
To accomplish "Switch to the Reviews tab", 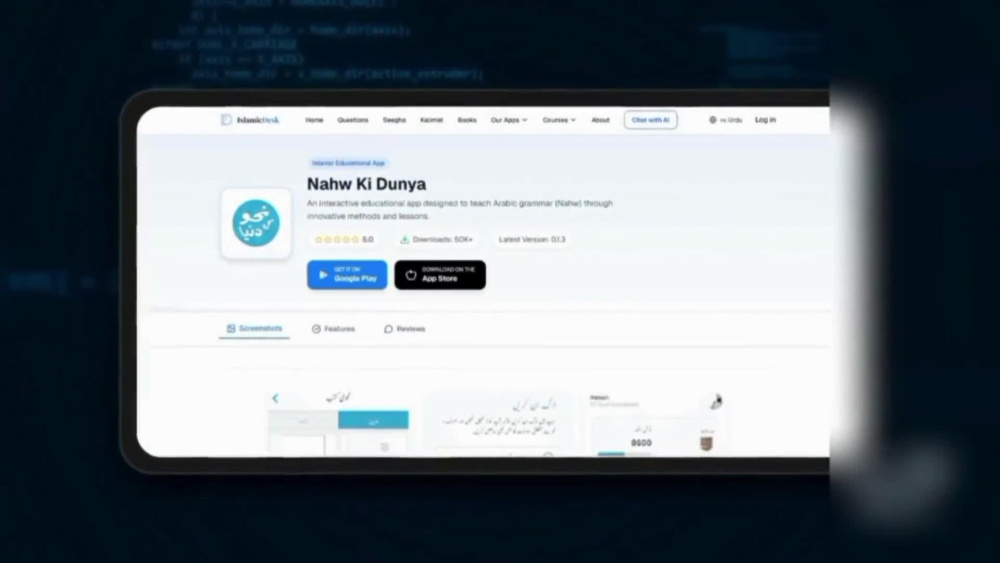I will coord(404,329).
